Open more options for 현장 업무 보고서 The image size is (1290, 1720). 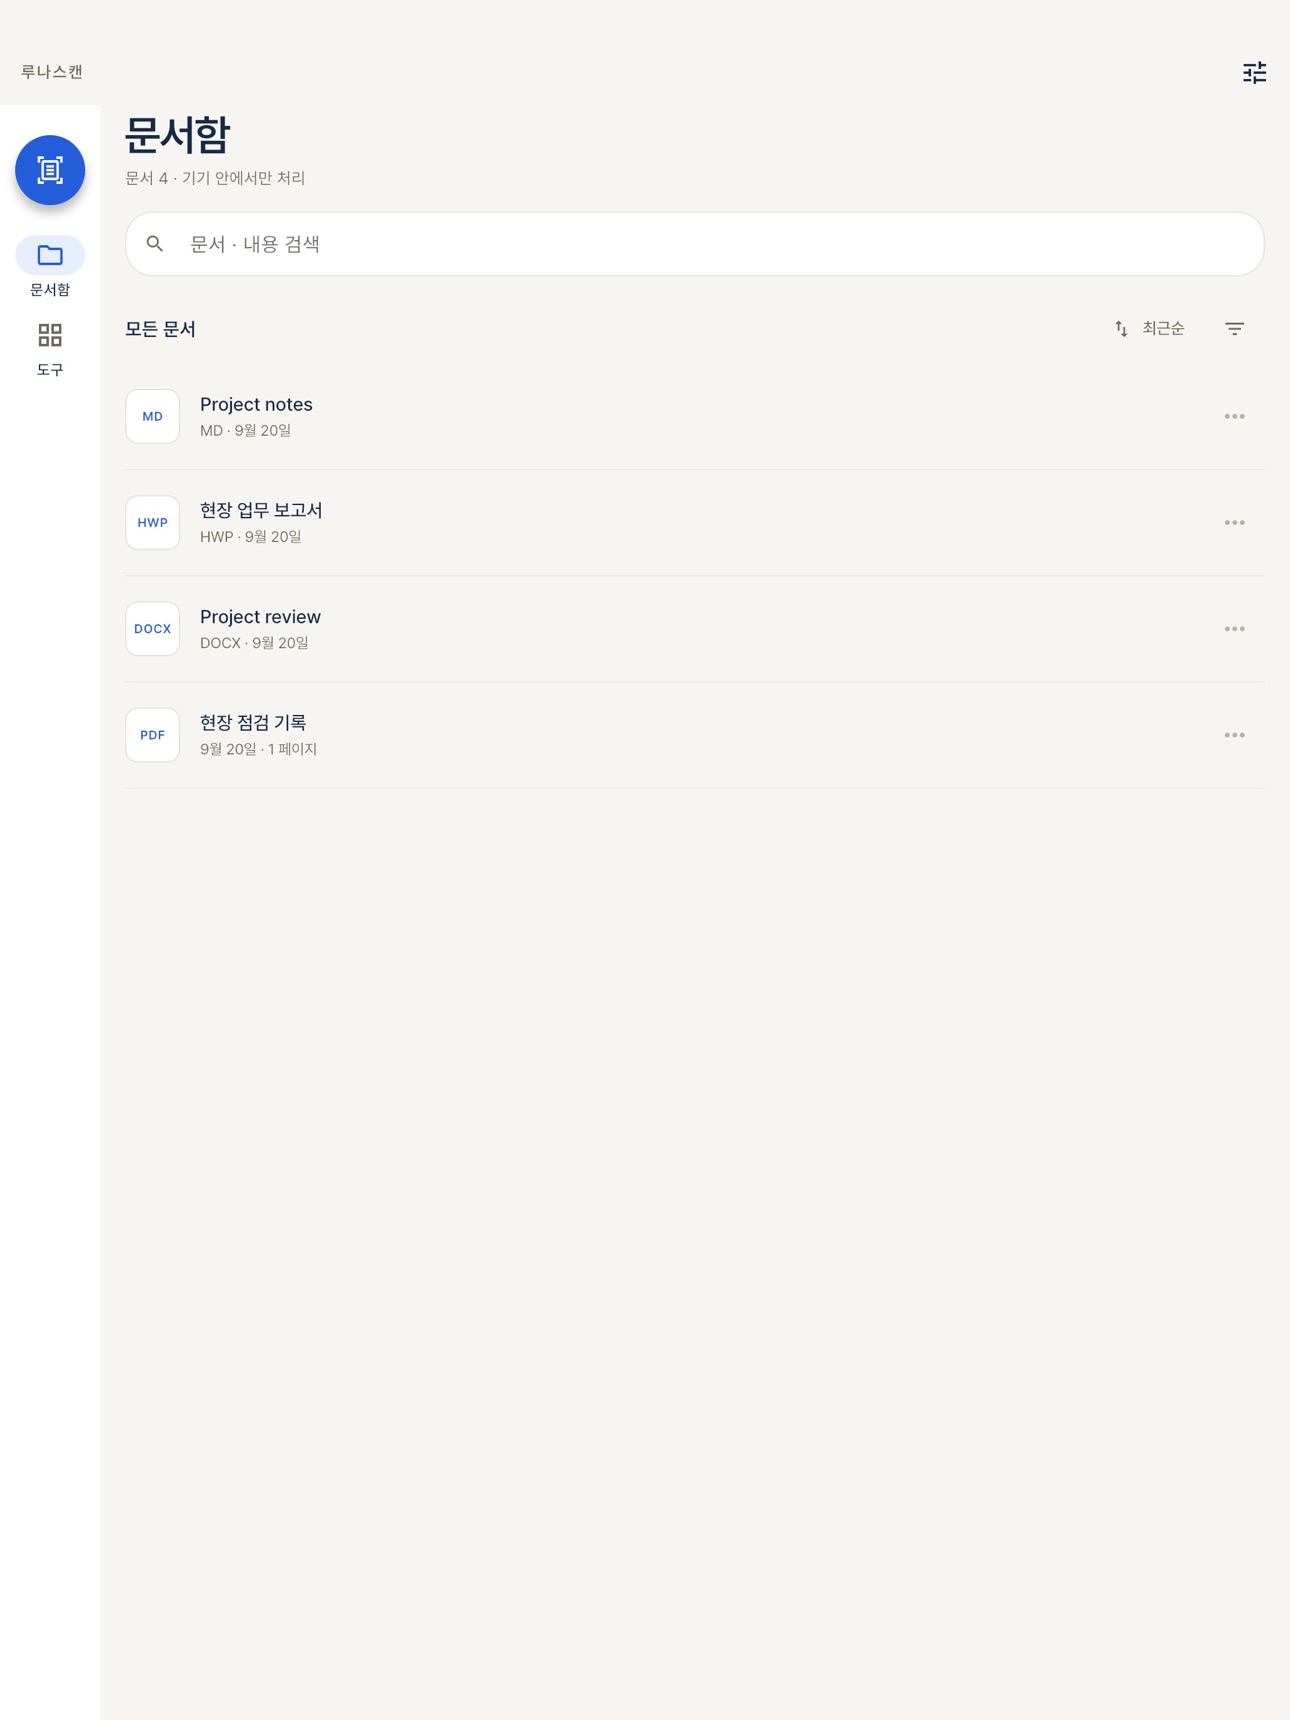click(x=1235, y=523)
